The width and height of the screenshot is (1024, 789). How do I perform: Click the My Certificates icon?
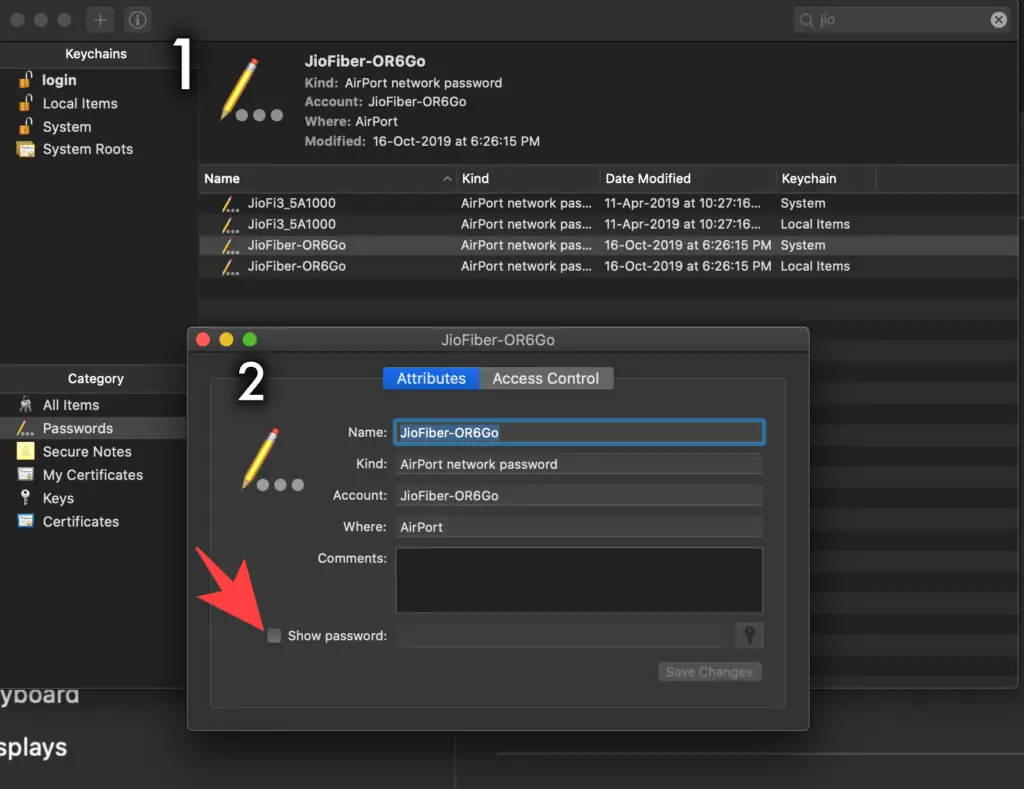[25, 475]
